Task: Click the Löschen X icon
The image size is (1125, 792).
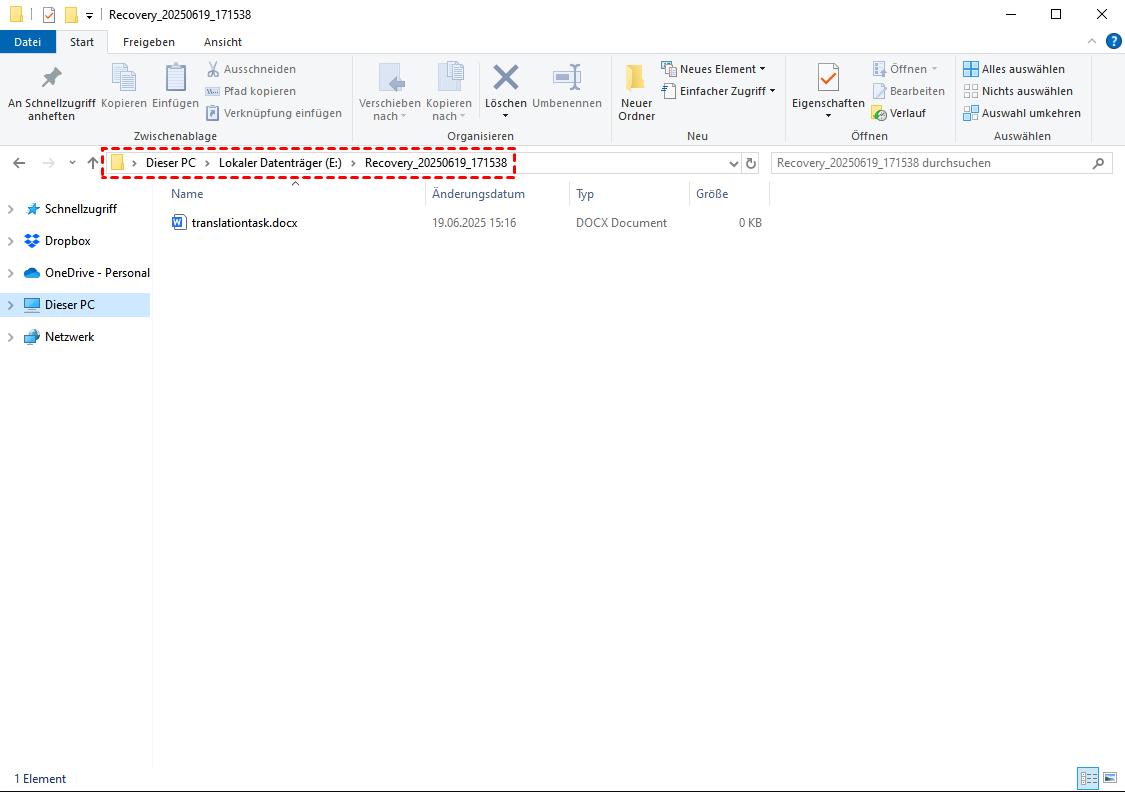Action: [x=506, y=77]
